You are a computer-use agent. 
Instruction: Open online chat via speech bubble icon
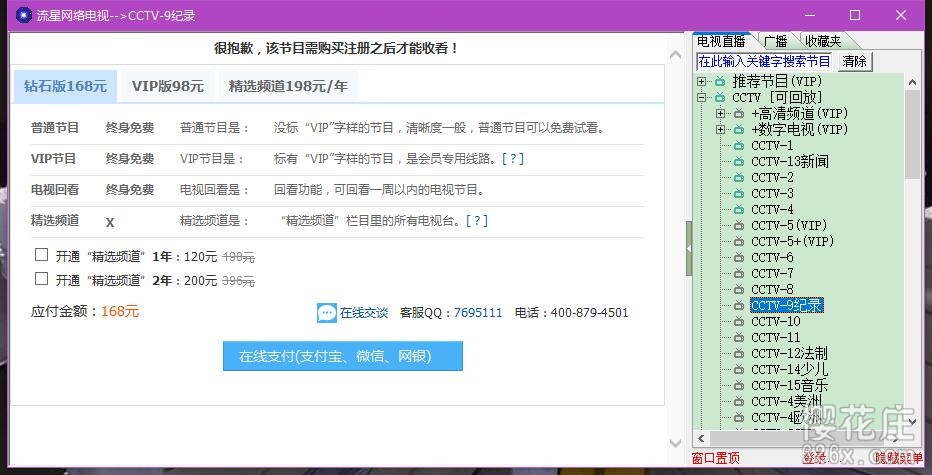click(327, 313)
